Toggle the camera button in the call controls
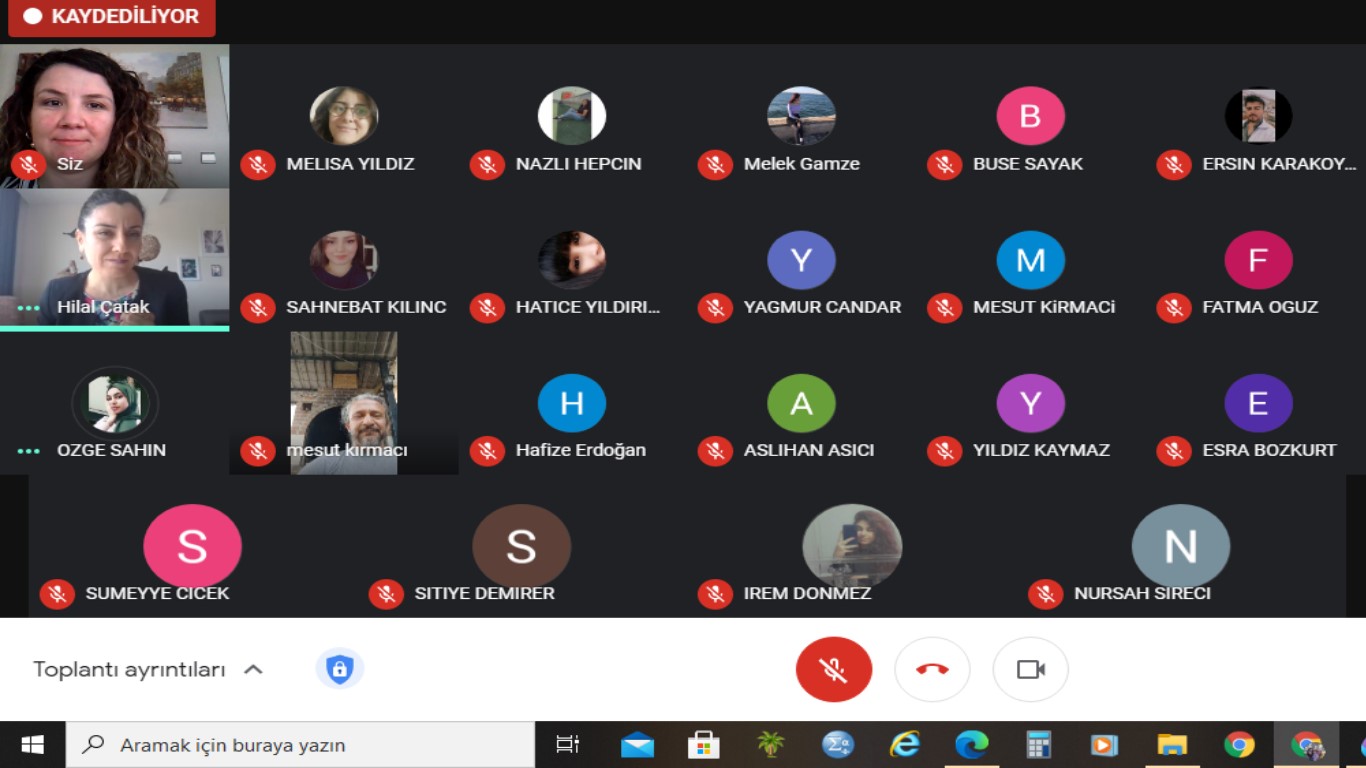1366x768 pixels. coord(1030,669)
